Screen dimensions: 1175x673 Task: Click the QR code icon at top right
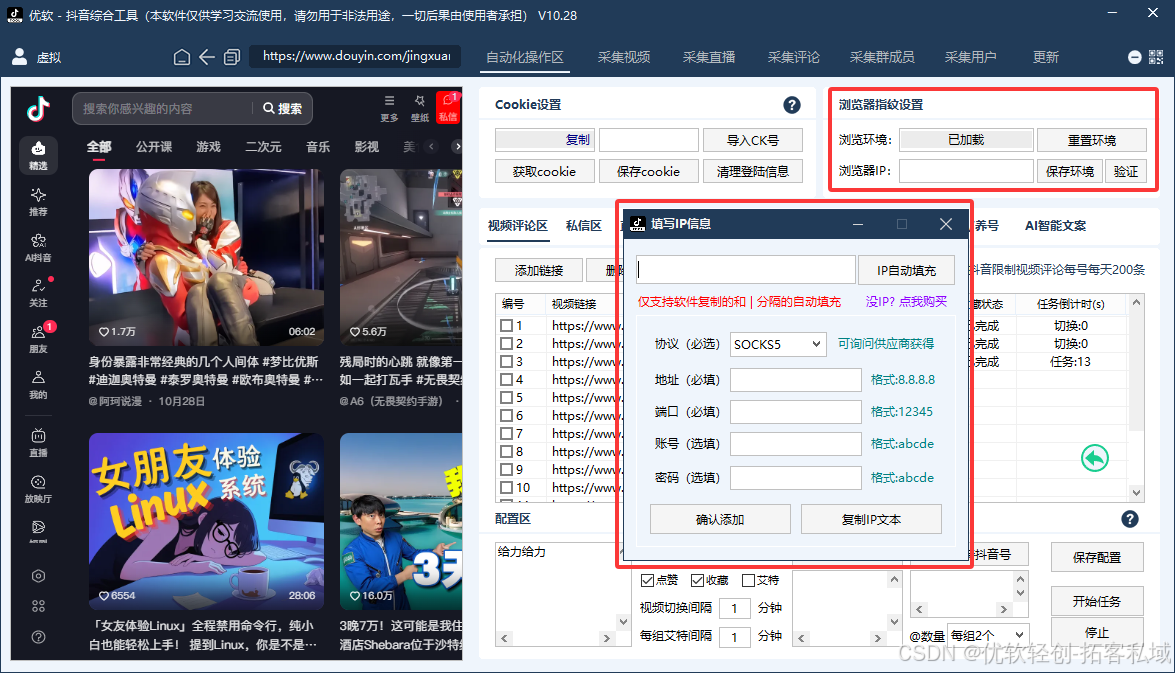1156,57
